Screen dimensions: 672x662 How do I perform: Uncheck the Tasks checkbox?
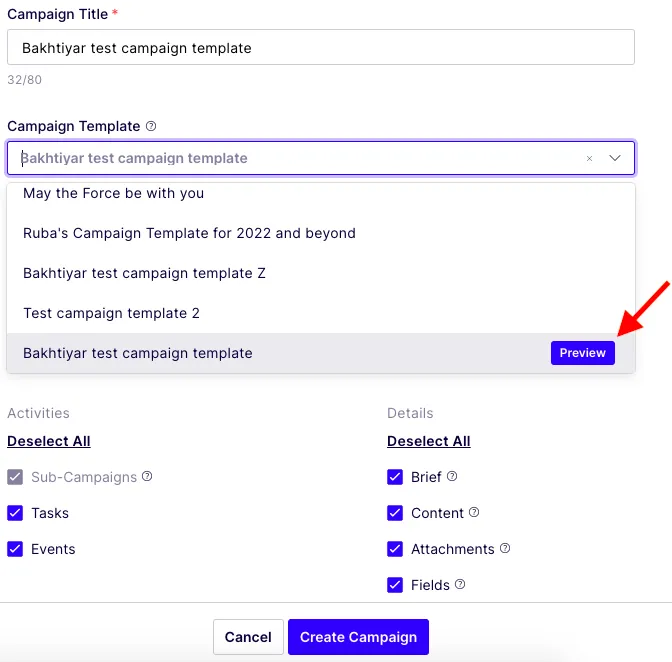[x=15, y=513]
